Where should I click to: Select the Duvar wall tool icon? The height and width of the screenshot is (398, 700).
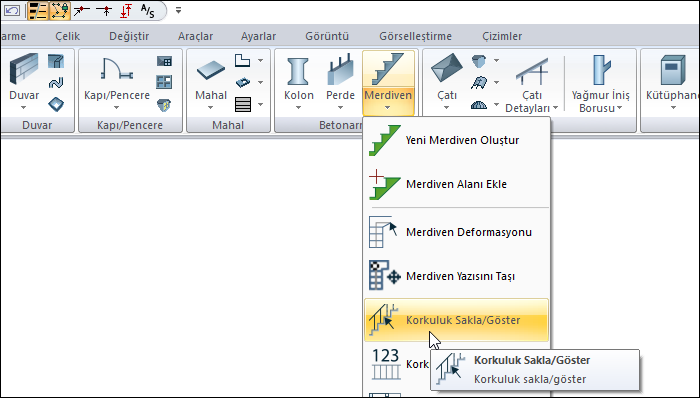(24, 69)
